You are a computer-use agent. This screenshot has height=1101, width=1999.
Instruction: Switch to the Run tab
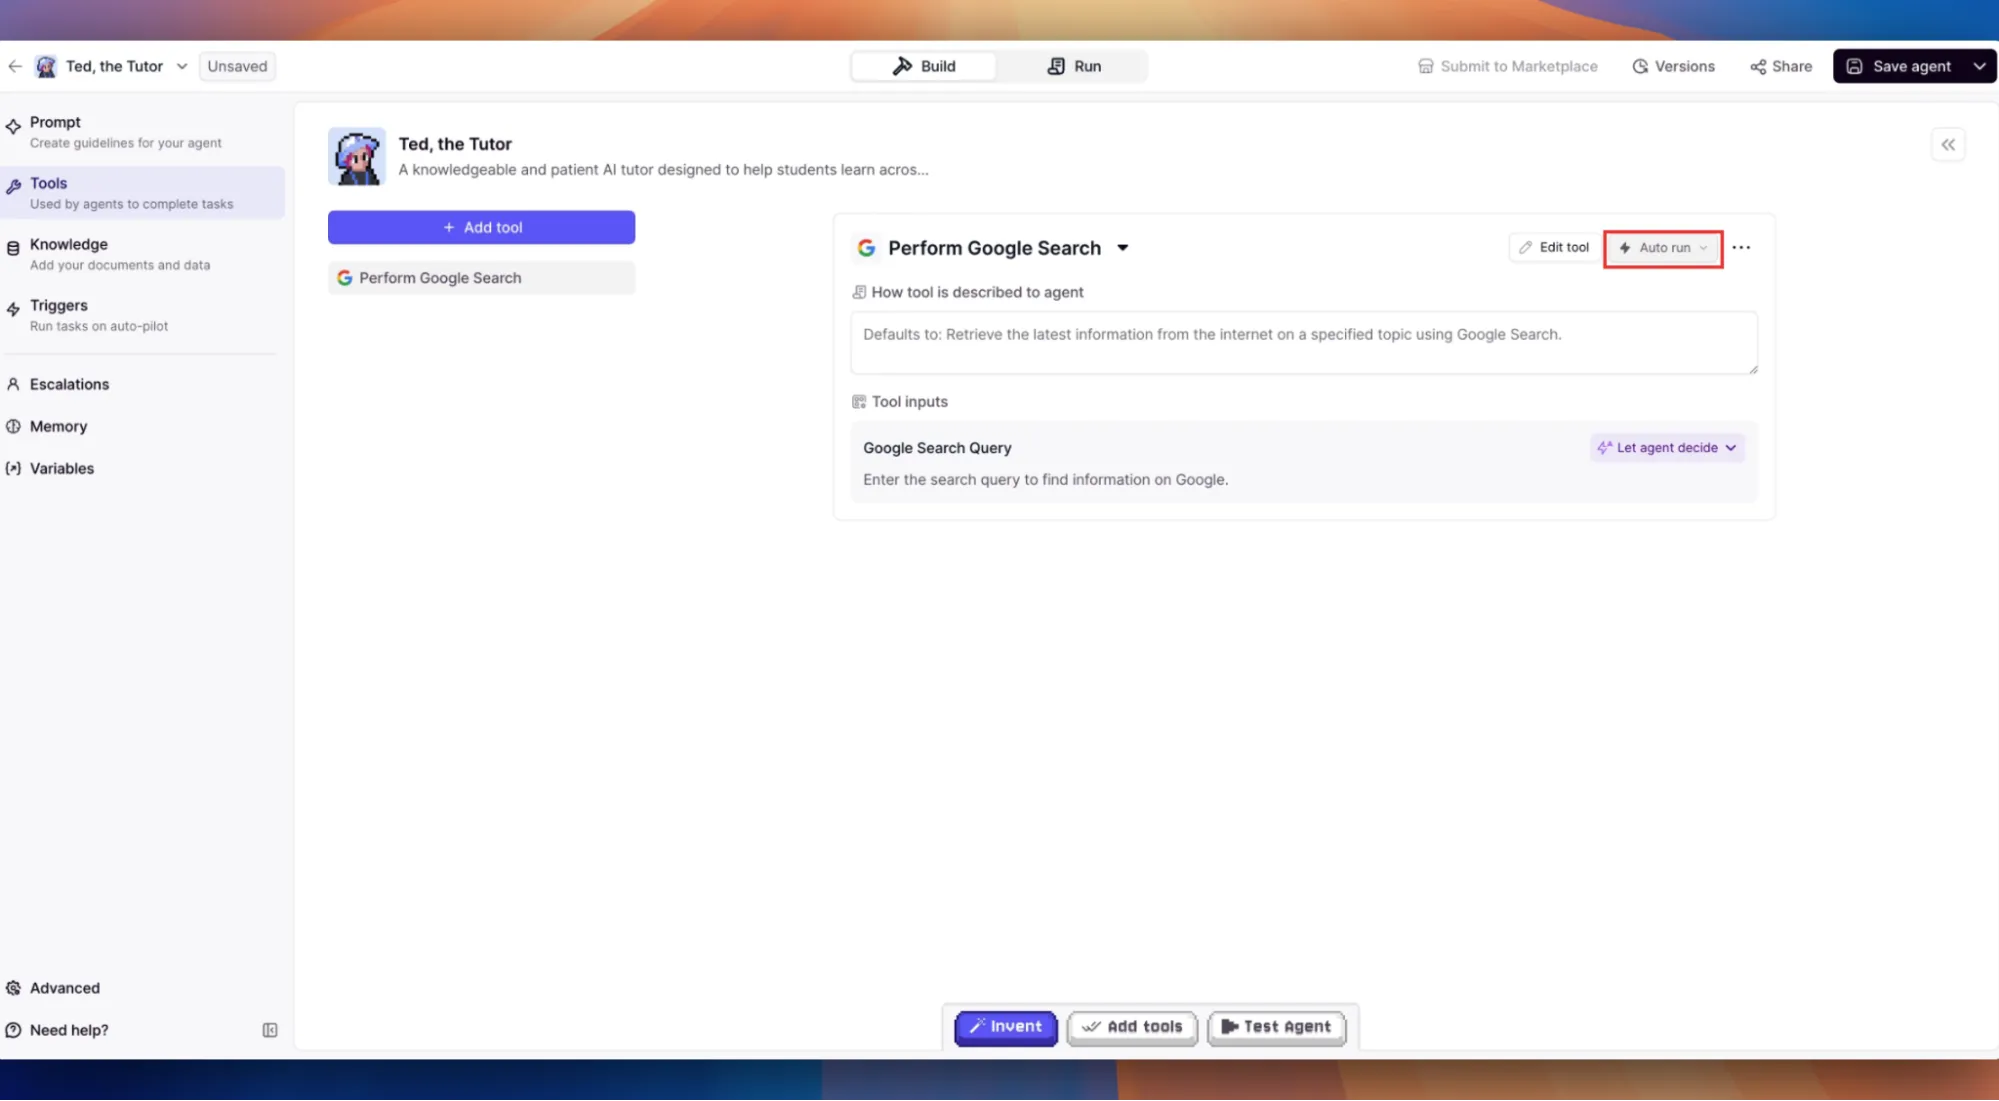point(1073,66)
